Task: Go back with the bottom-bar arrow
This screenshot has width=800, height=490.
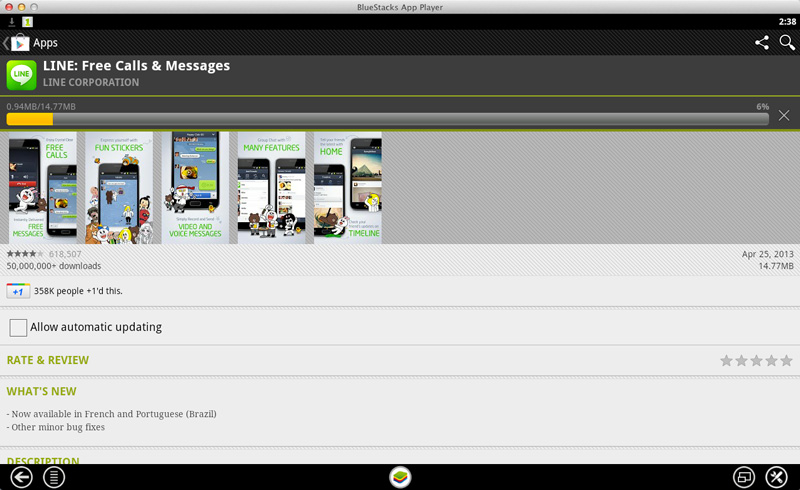Action: pyautogui.click(x=21, y=477)
